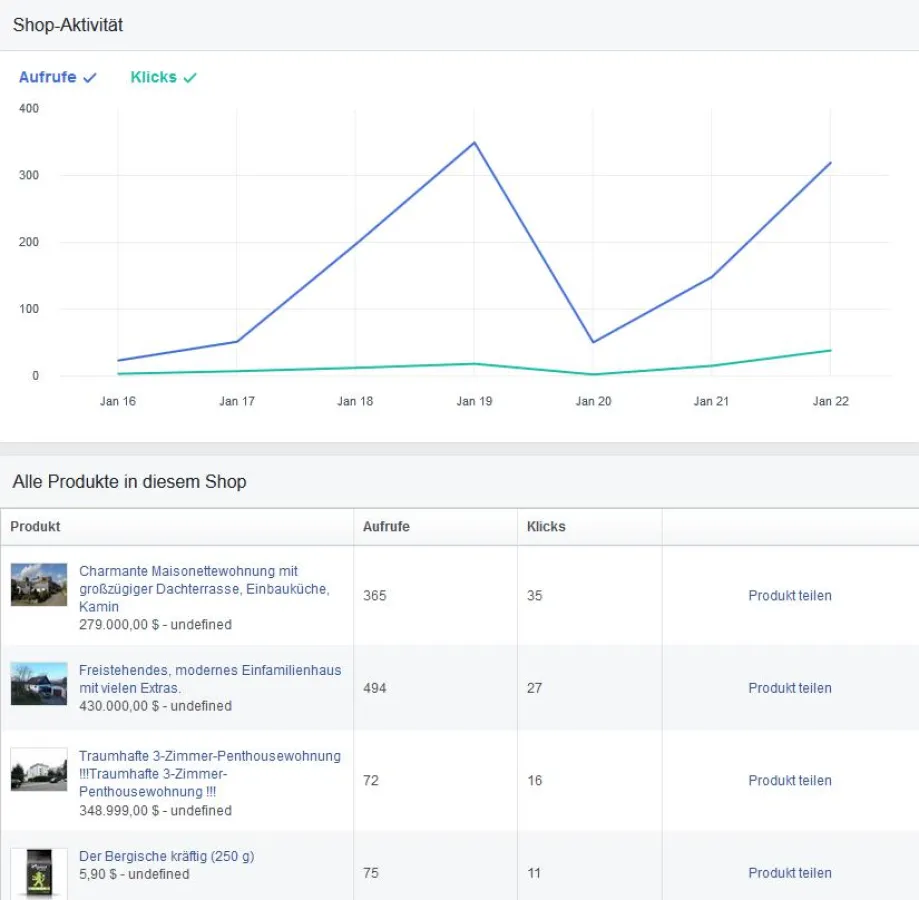Open the Der Bergische kräftig thumbnail
The height and width of the screenshot is (900, 919).
tap(39, 872)
